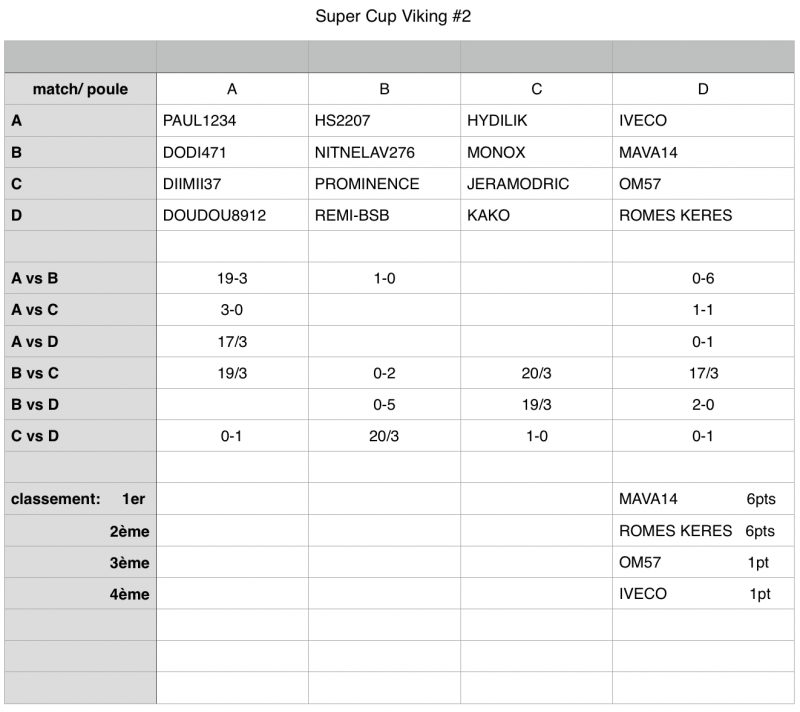Select the ROMES KERES player cell in row D

703,215
